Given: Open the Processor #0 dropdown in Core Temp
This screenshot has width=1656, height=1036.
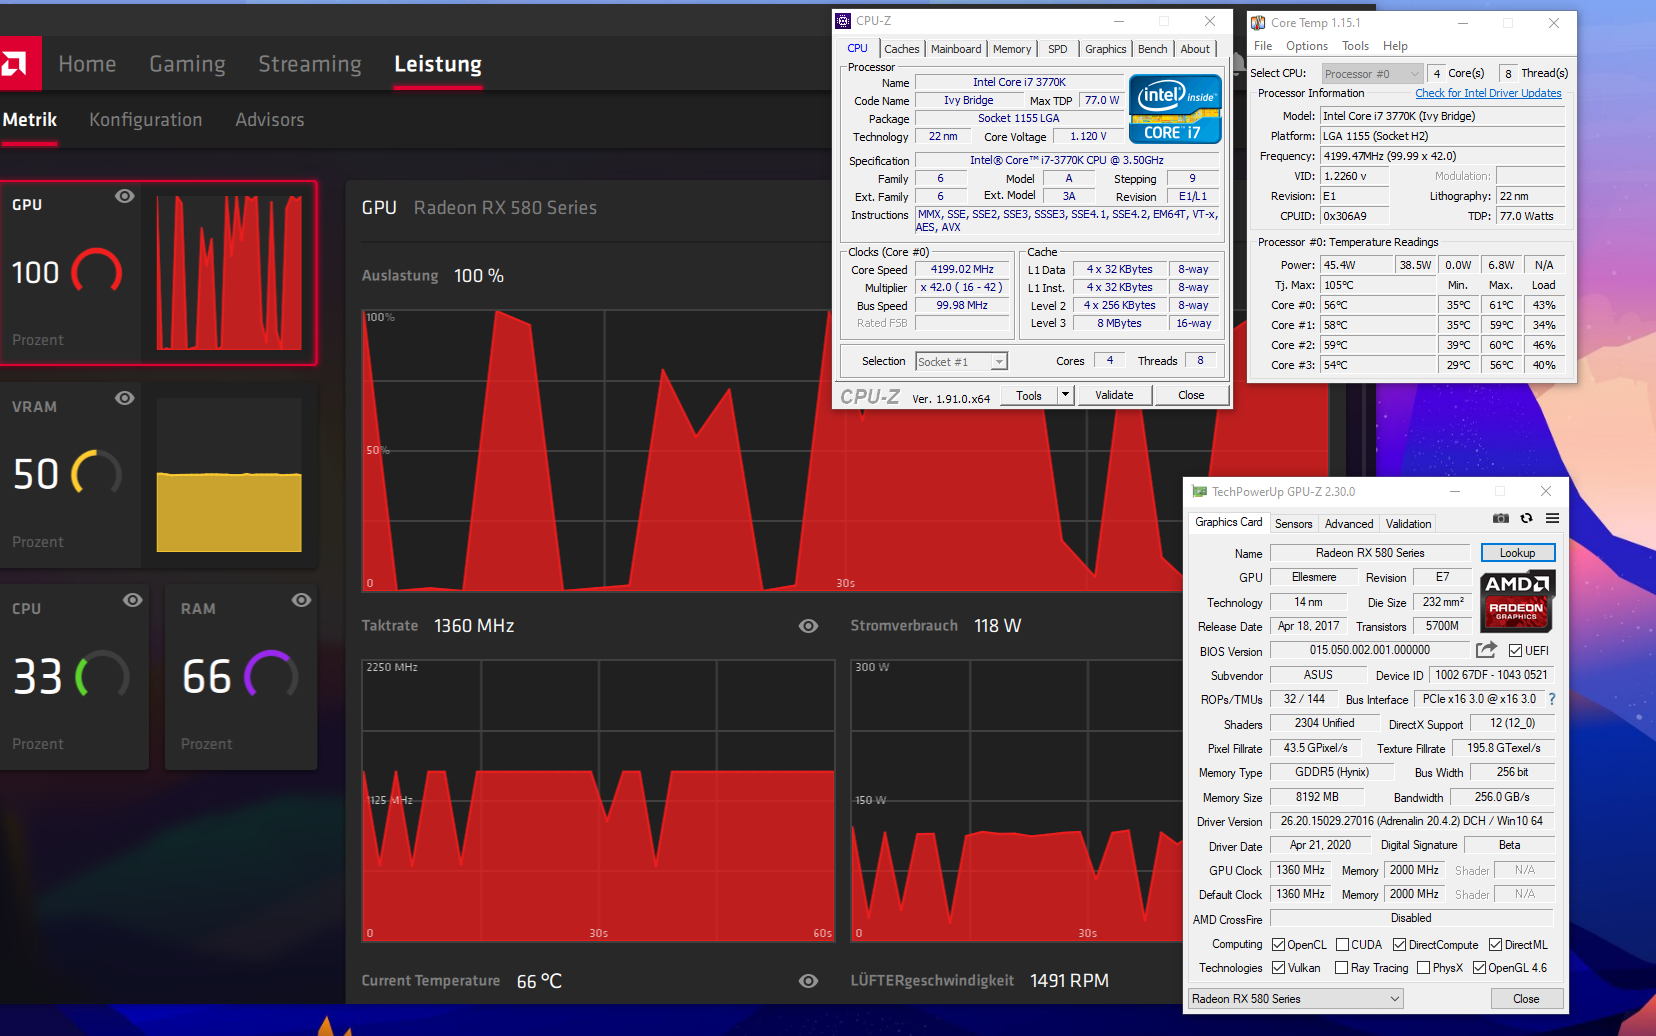Looking at the screenshot, I should [x=1371, y=74].
